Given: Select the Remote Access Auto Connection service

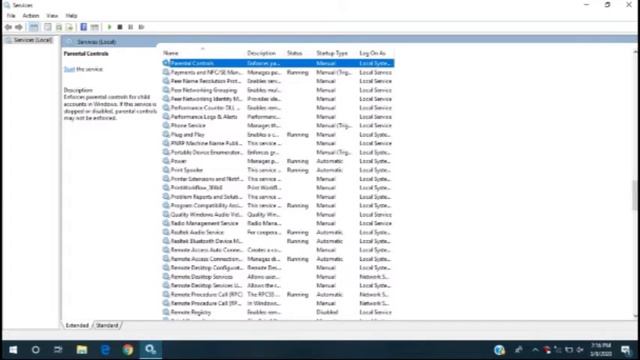Looking at the screenshot, I should (x=278, y=250).
